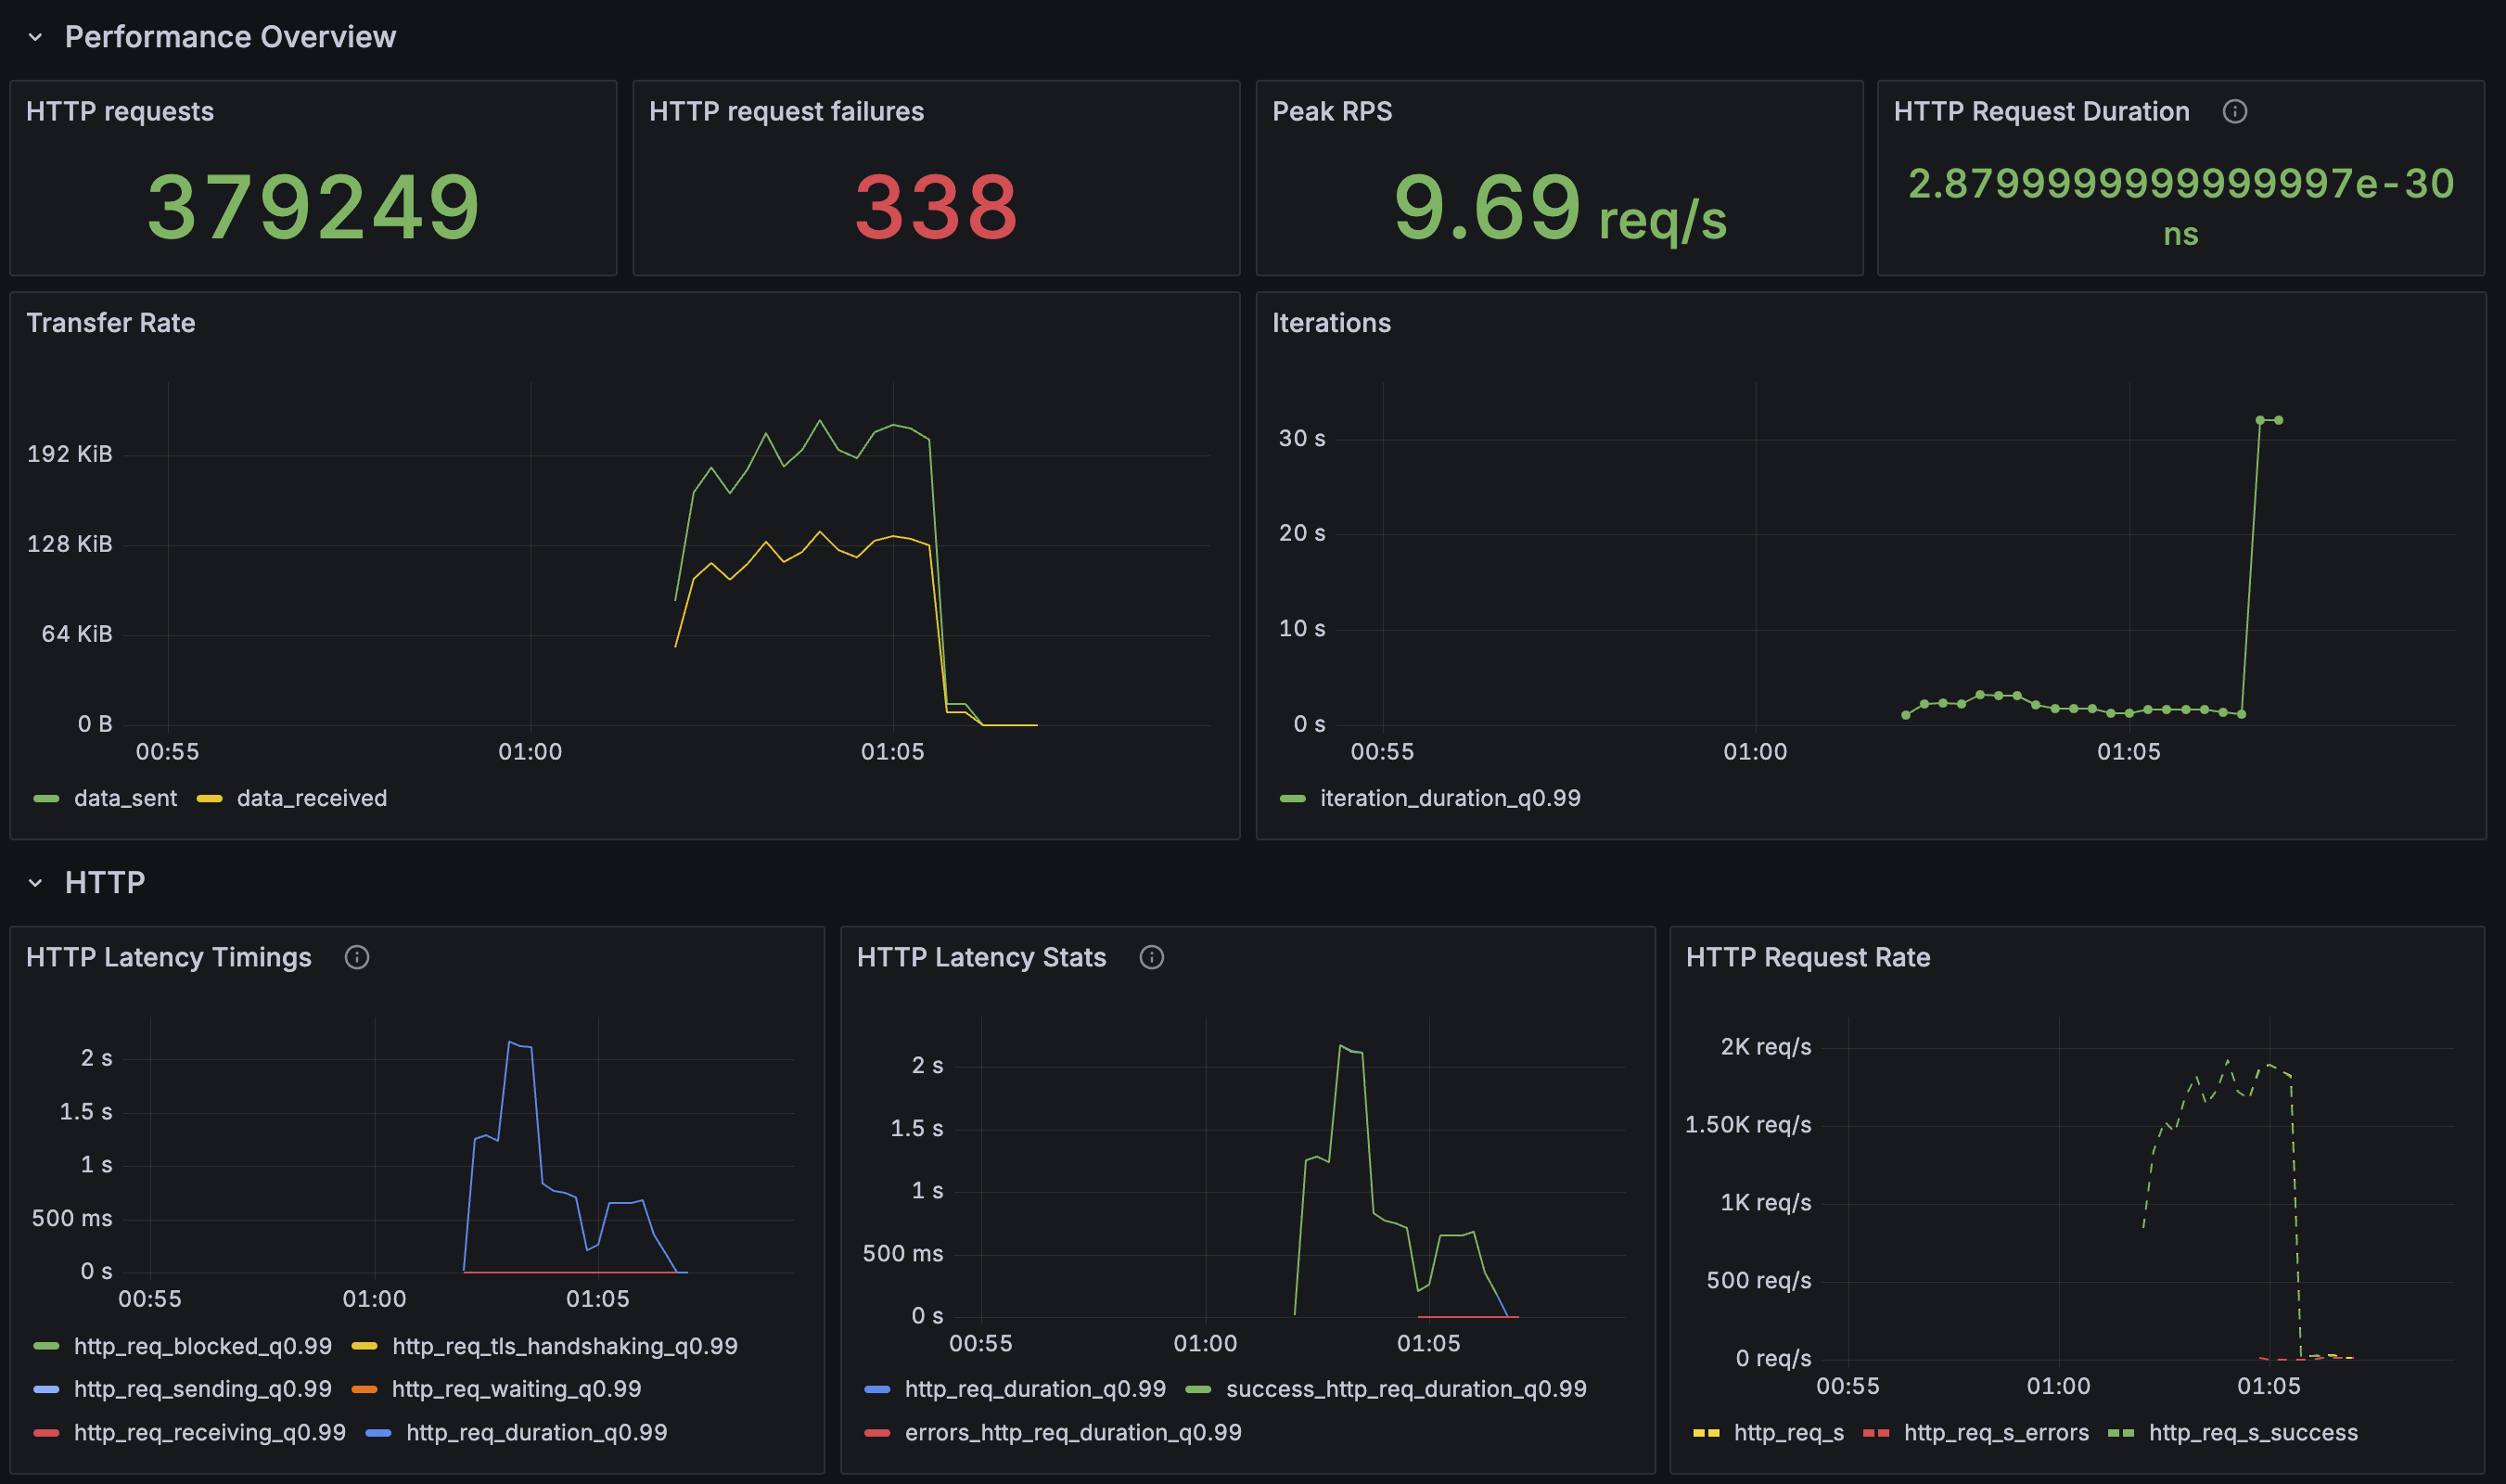Viewport: 2506px width, 1484px height.
Task: Click orange swatch of http_req_waiting_q0.99
Action: pyautogui.click(x=364, y=1389)
